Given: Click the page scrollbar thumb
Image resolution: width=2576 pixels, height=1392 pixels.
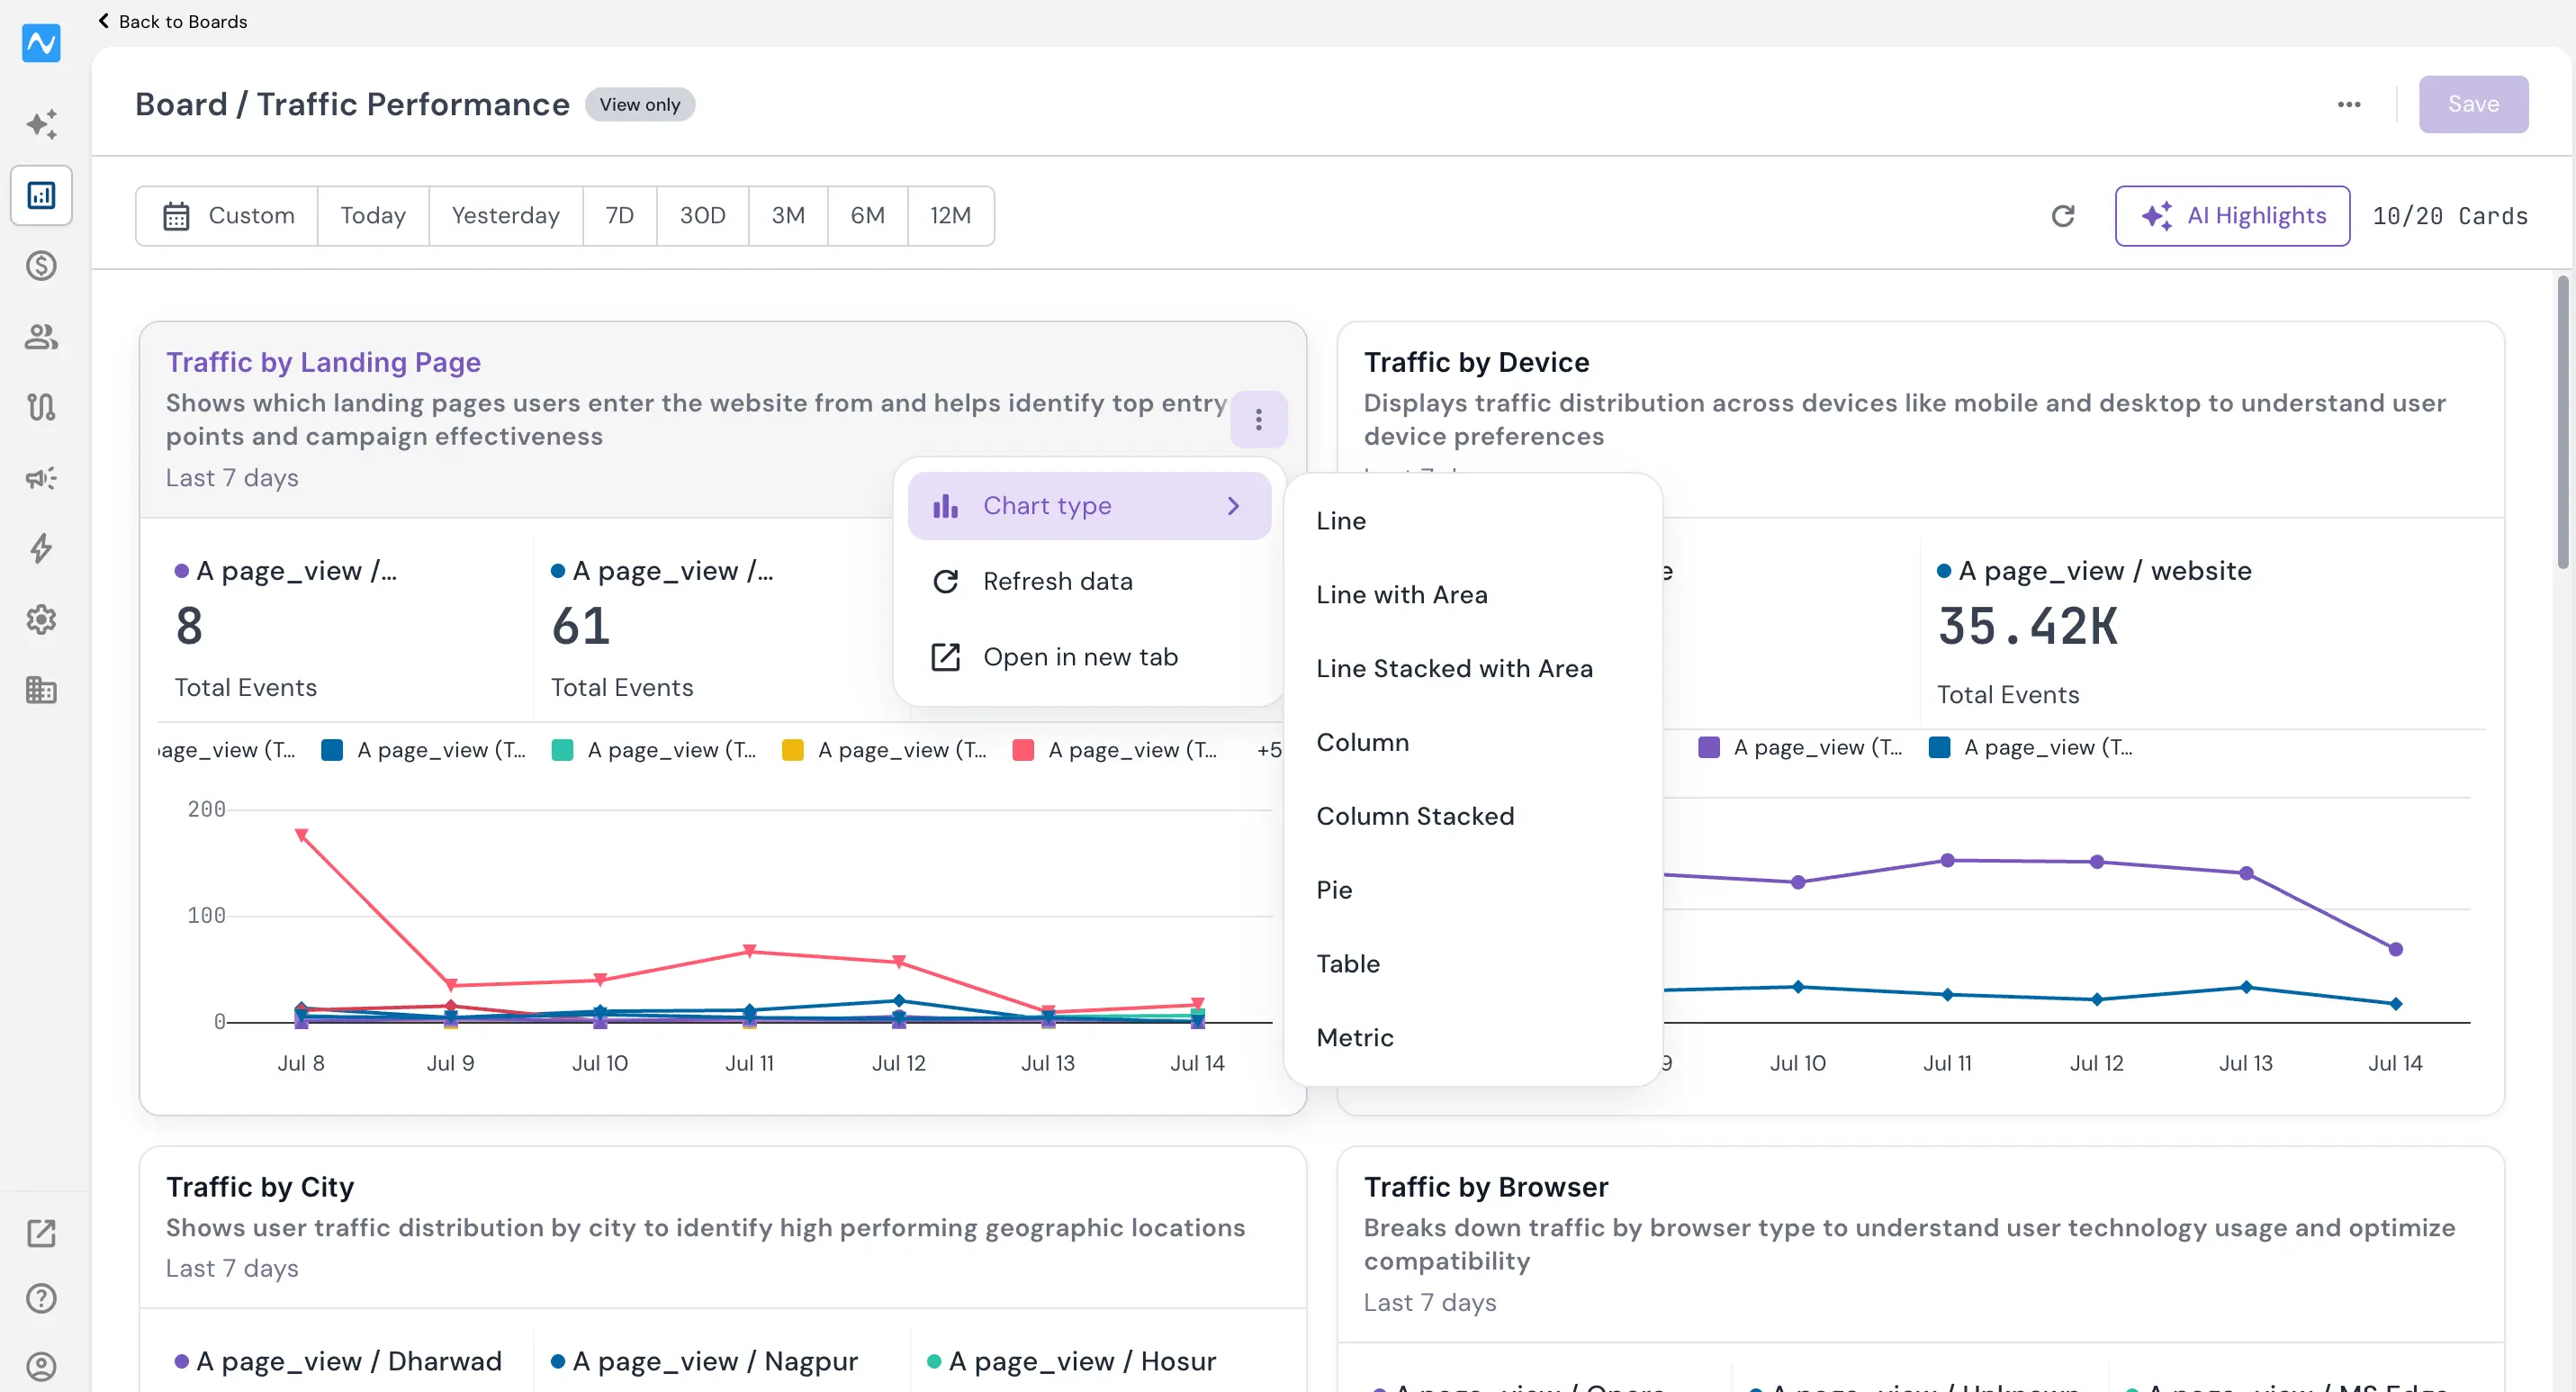Looking at the screenshot, I should pyautogui.click(x=2562, y=423).
